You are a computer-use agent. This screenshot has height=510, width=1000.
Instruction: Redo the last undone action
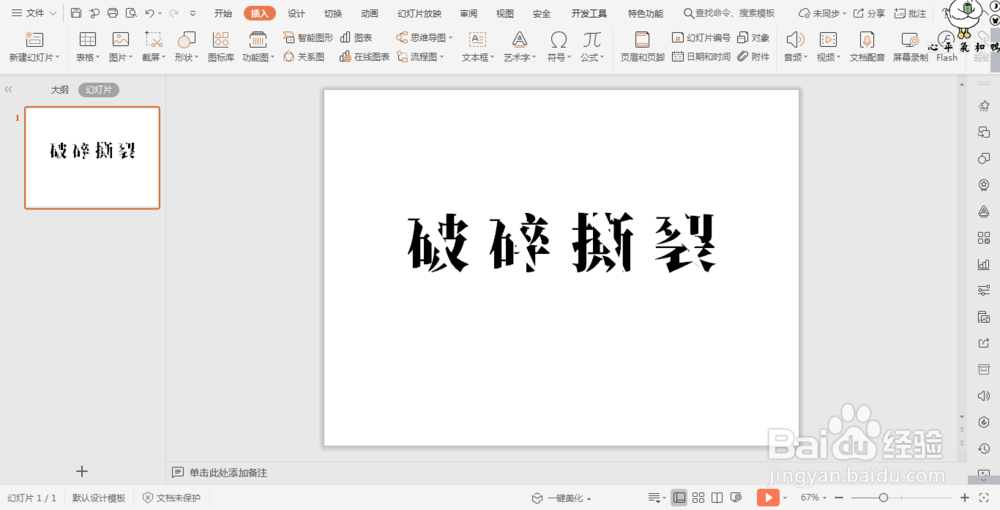(x=173, y=13)
